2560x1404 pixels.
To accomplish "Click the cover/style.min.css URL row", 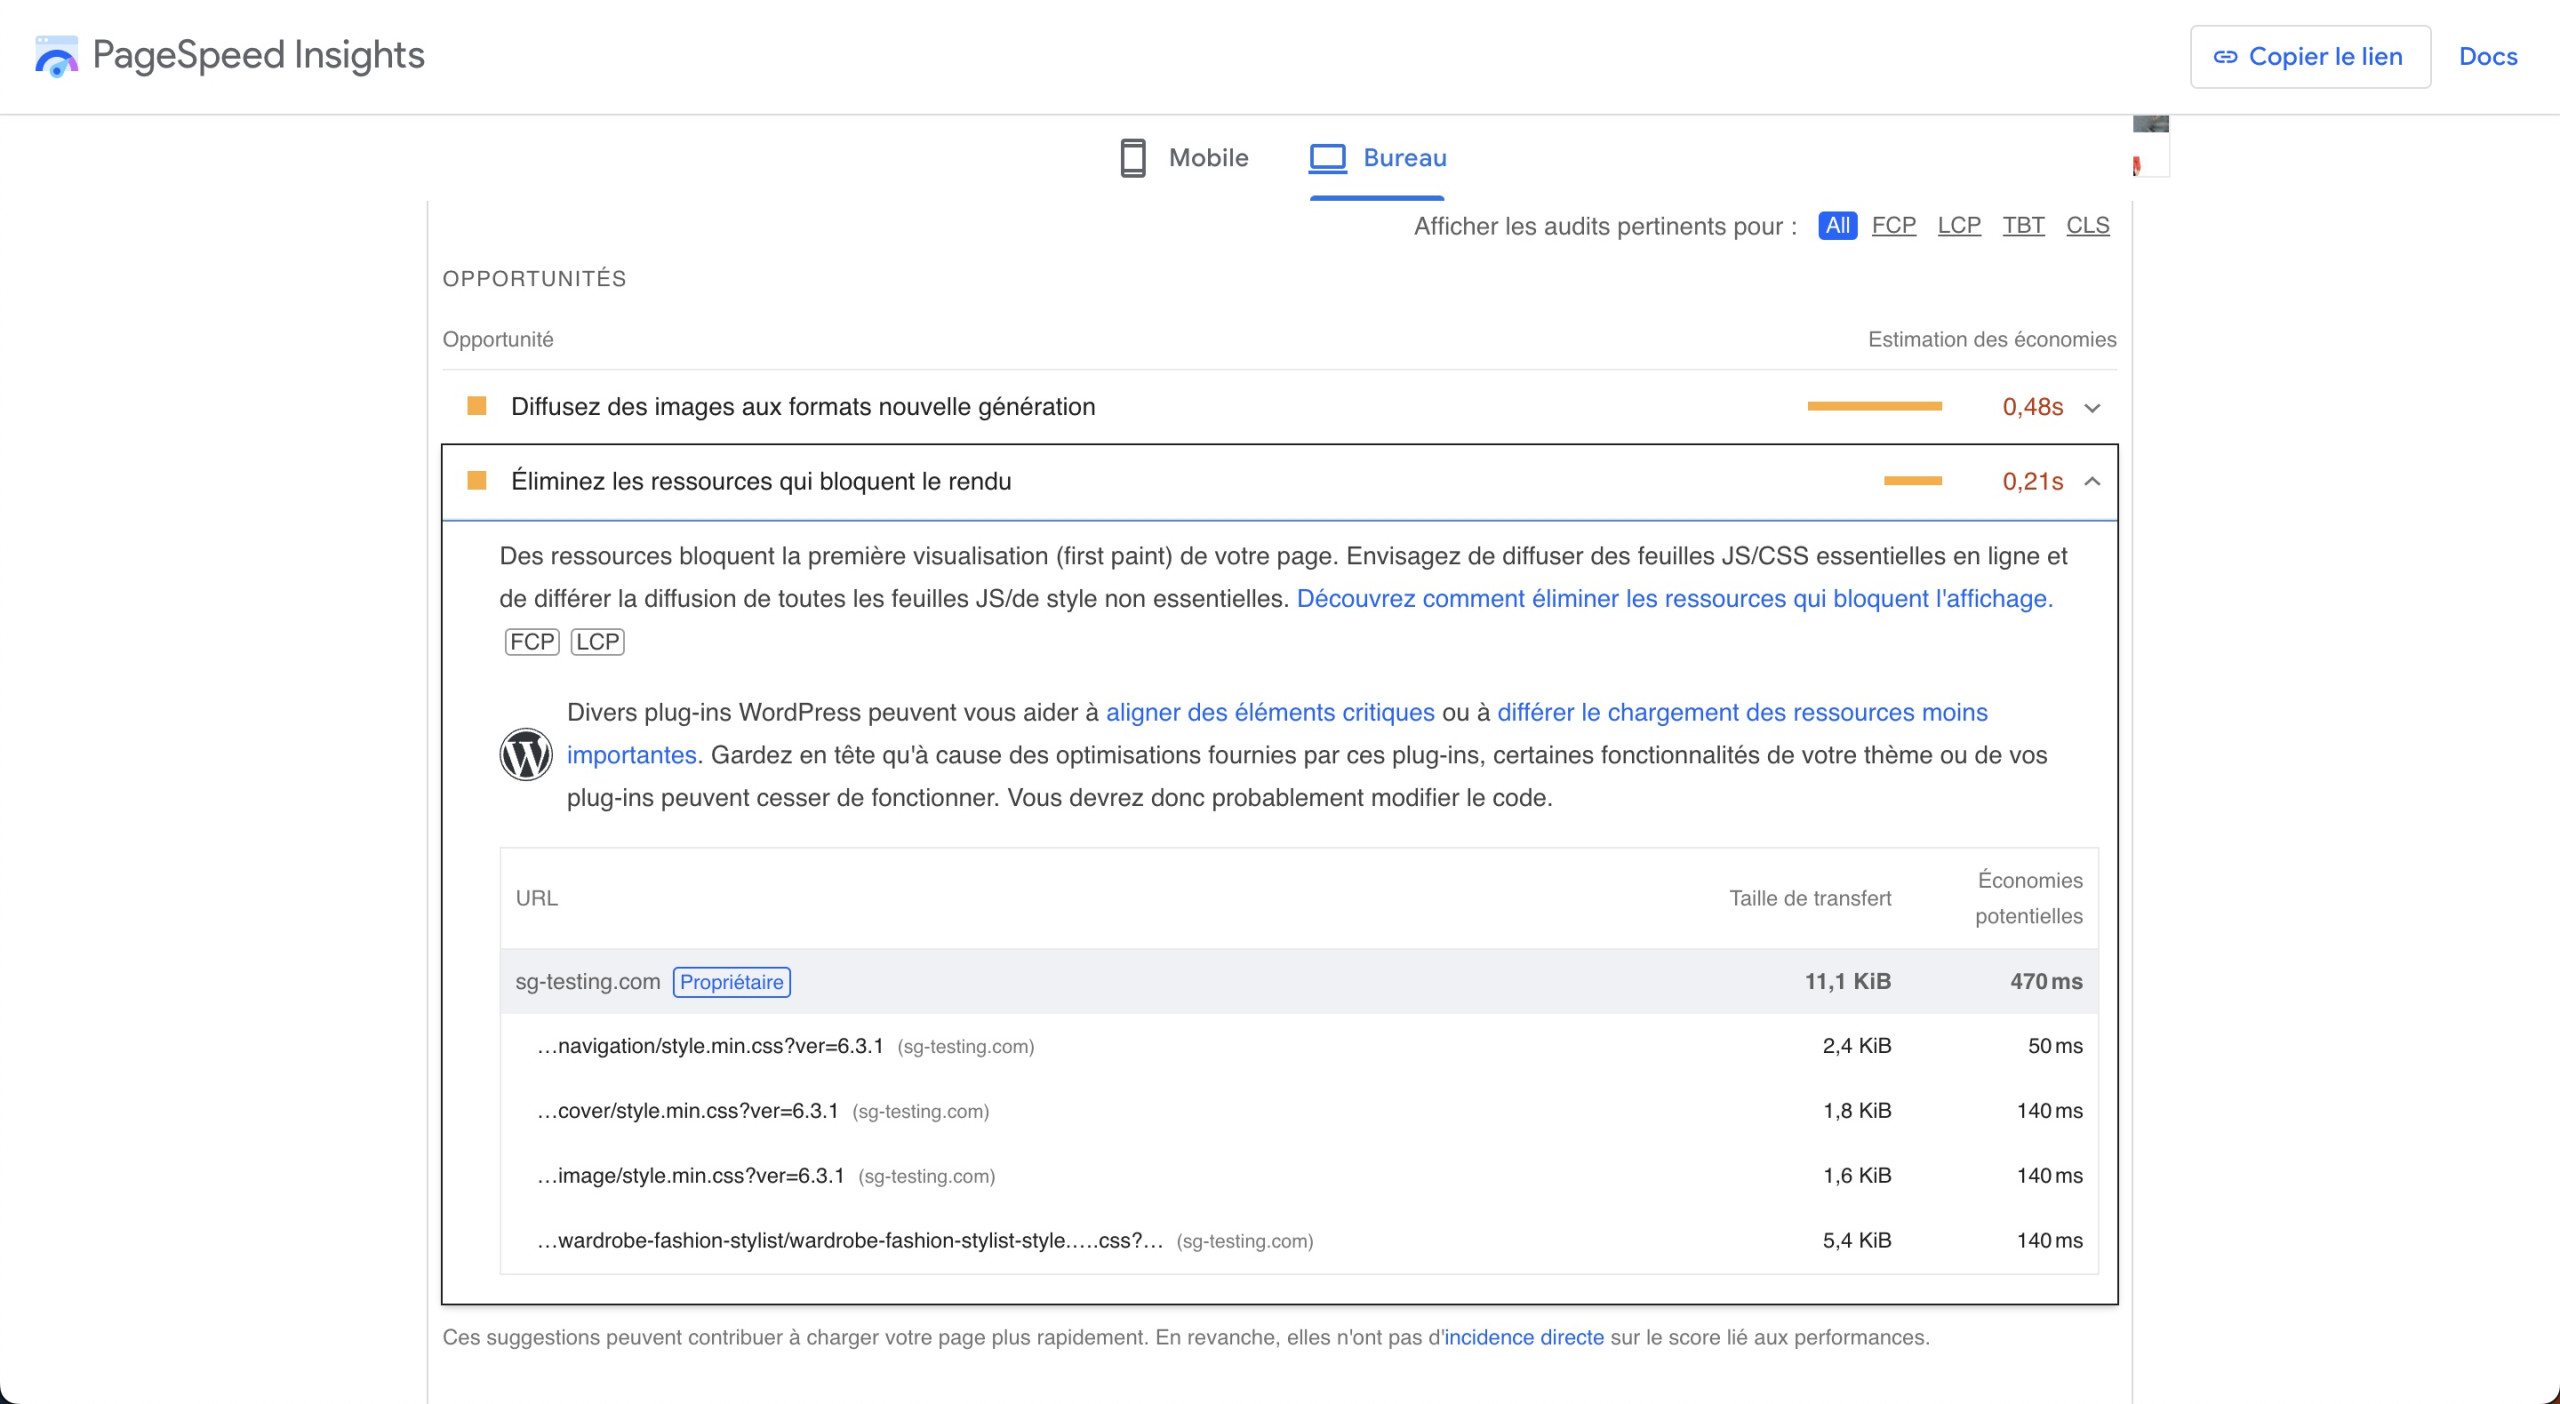I will click(1299, 1111).
